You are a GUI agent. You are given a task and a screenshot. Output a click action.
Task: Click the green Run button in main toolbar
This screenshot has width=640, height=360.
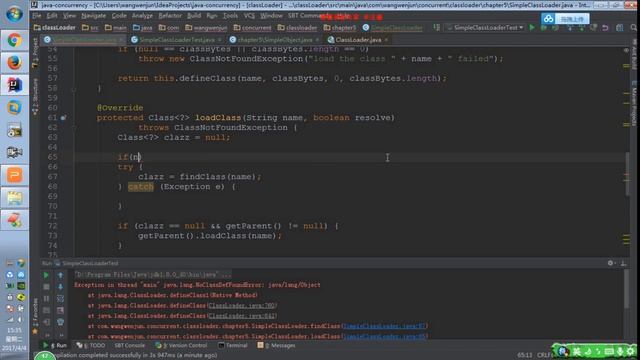[532, 28]
